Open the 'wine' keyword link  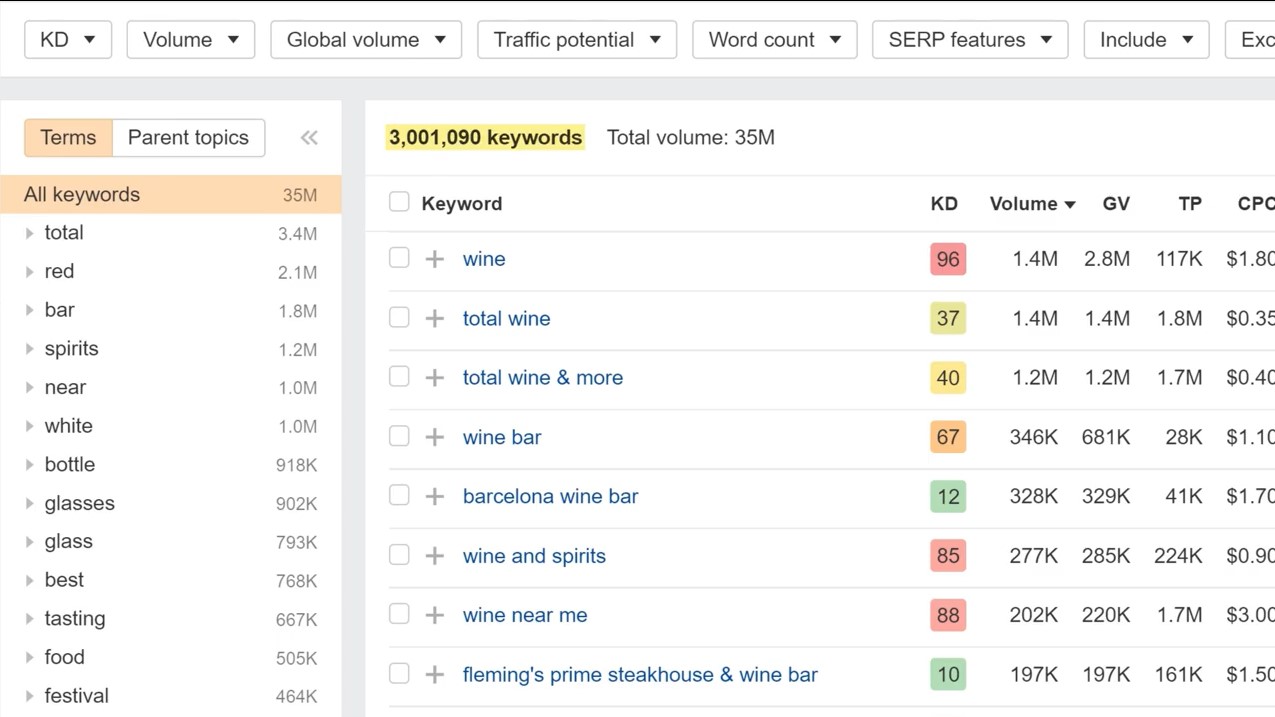tap(484, 259)
